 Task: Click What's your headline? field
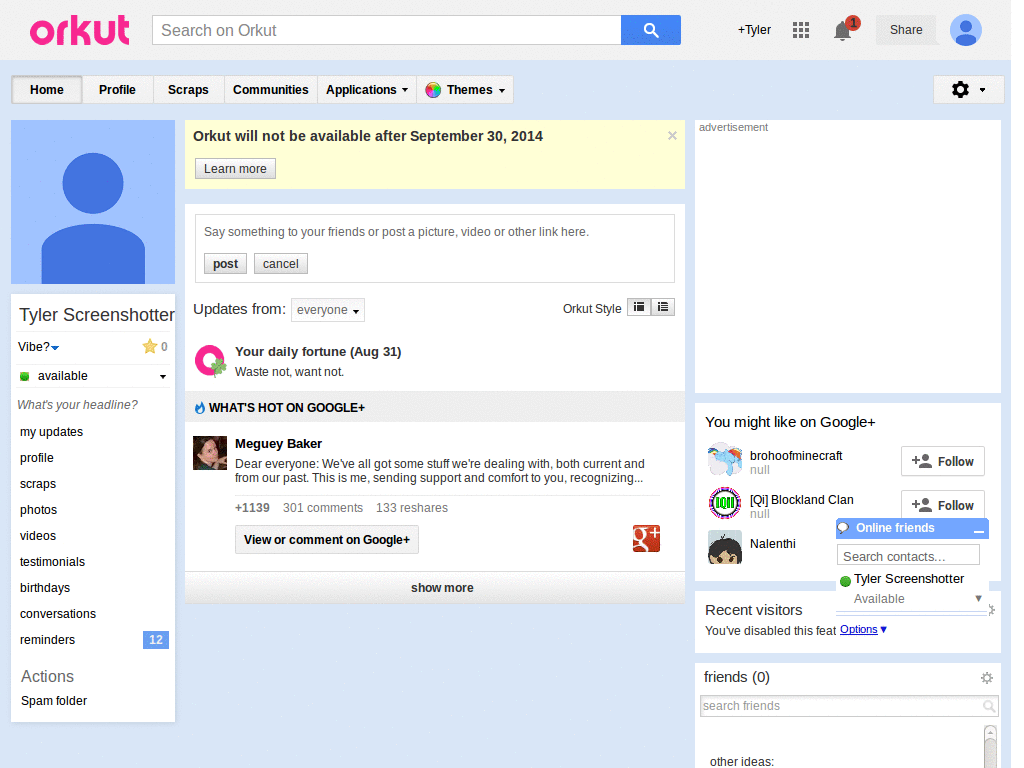tap(78, 405)
